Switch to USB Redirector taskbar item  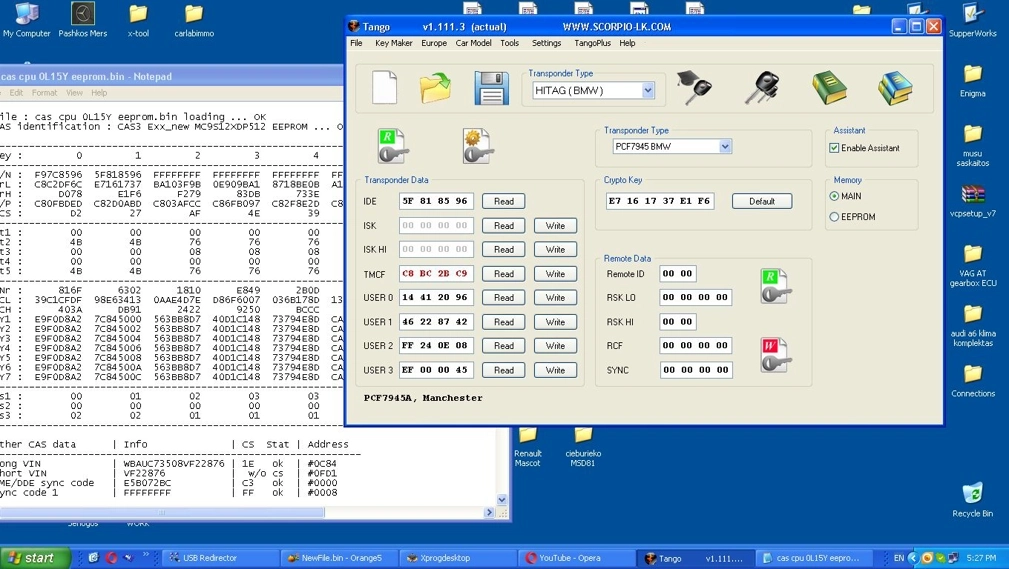(220, 558)
